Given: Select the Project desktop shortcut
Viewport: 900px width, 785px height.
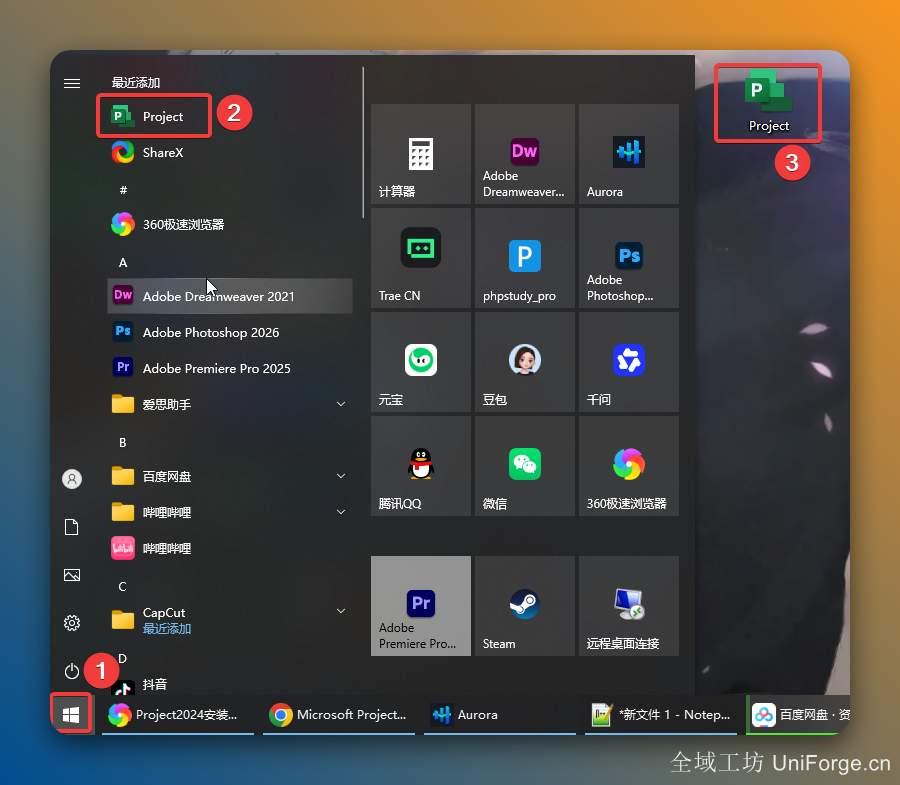Looking at the screenshot, I should pos(768,102).
